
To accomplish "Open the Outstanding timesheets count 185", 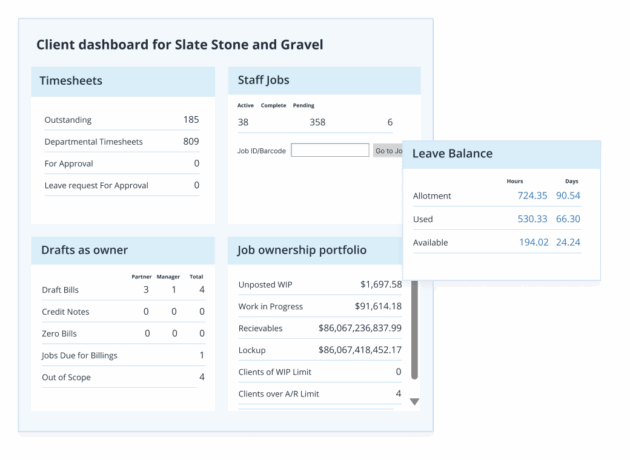I will pyautogui.click(x=191, y=120).
